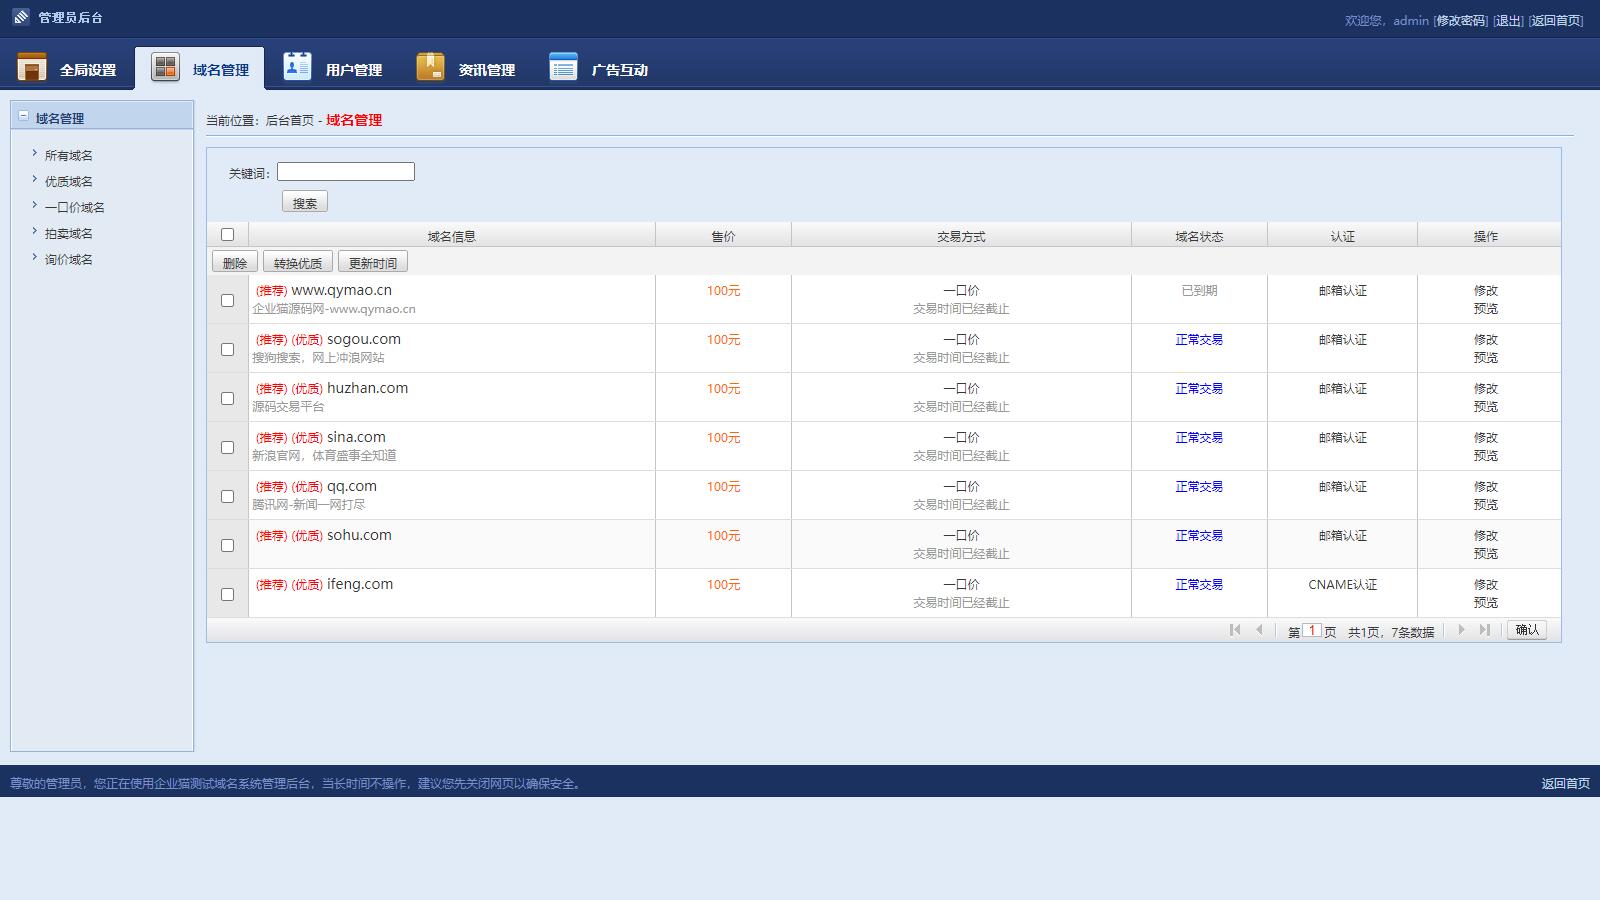
Task: Click the 关键词 search input field
Action: [345, 172]
